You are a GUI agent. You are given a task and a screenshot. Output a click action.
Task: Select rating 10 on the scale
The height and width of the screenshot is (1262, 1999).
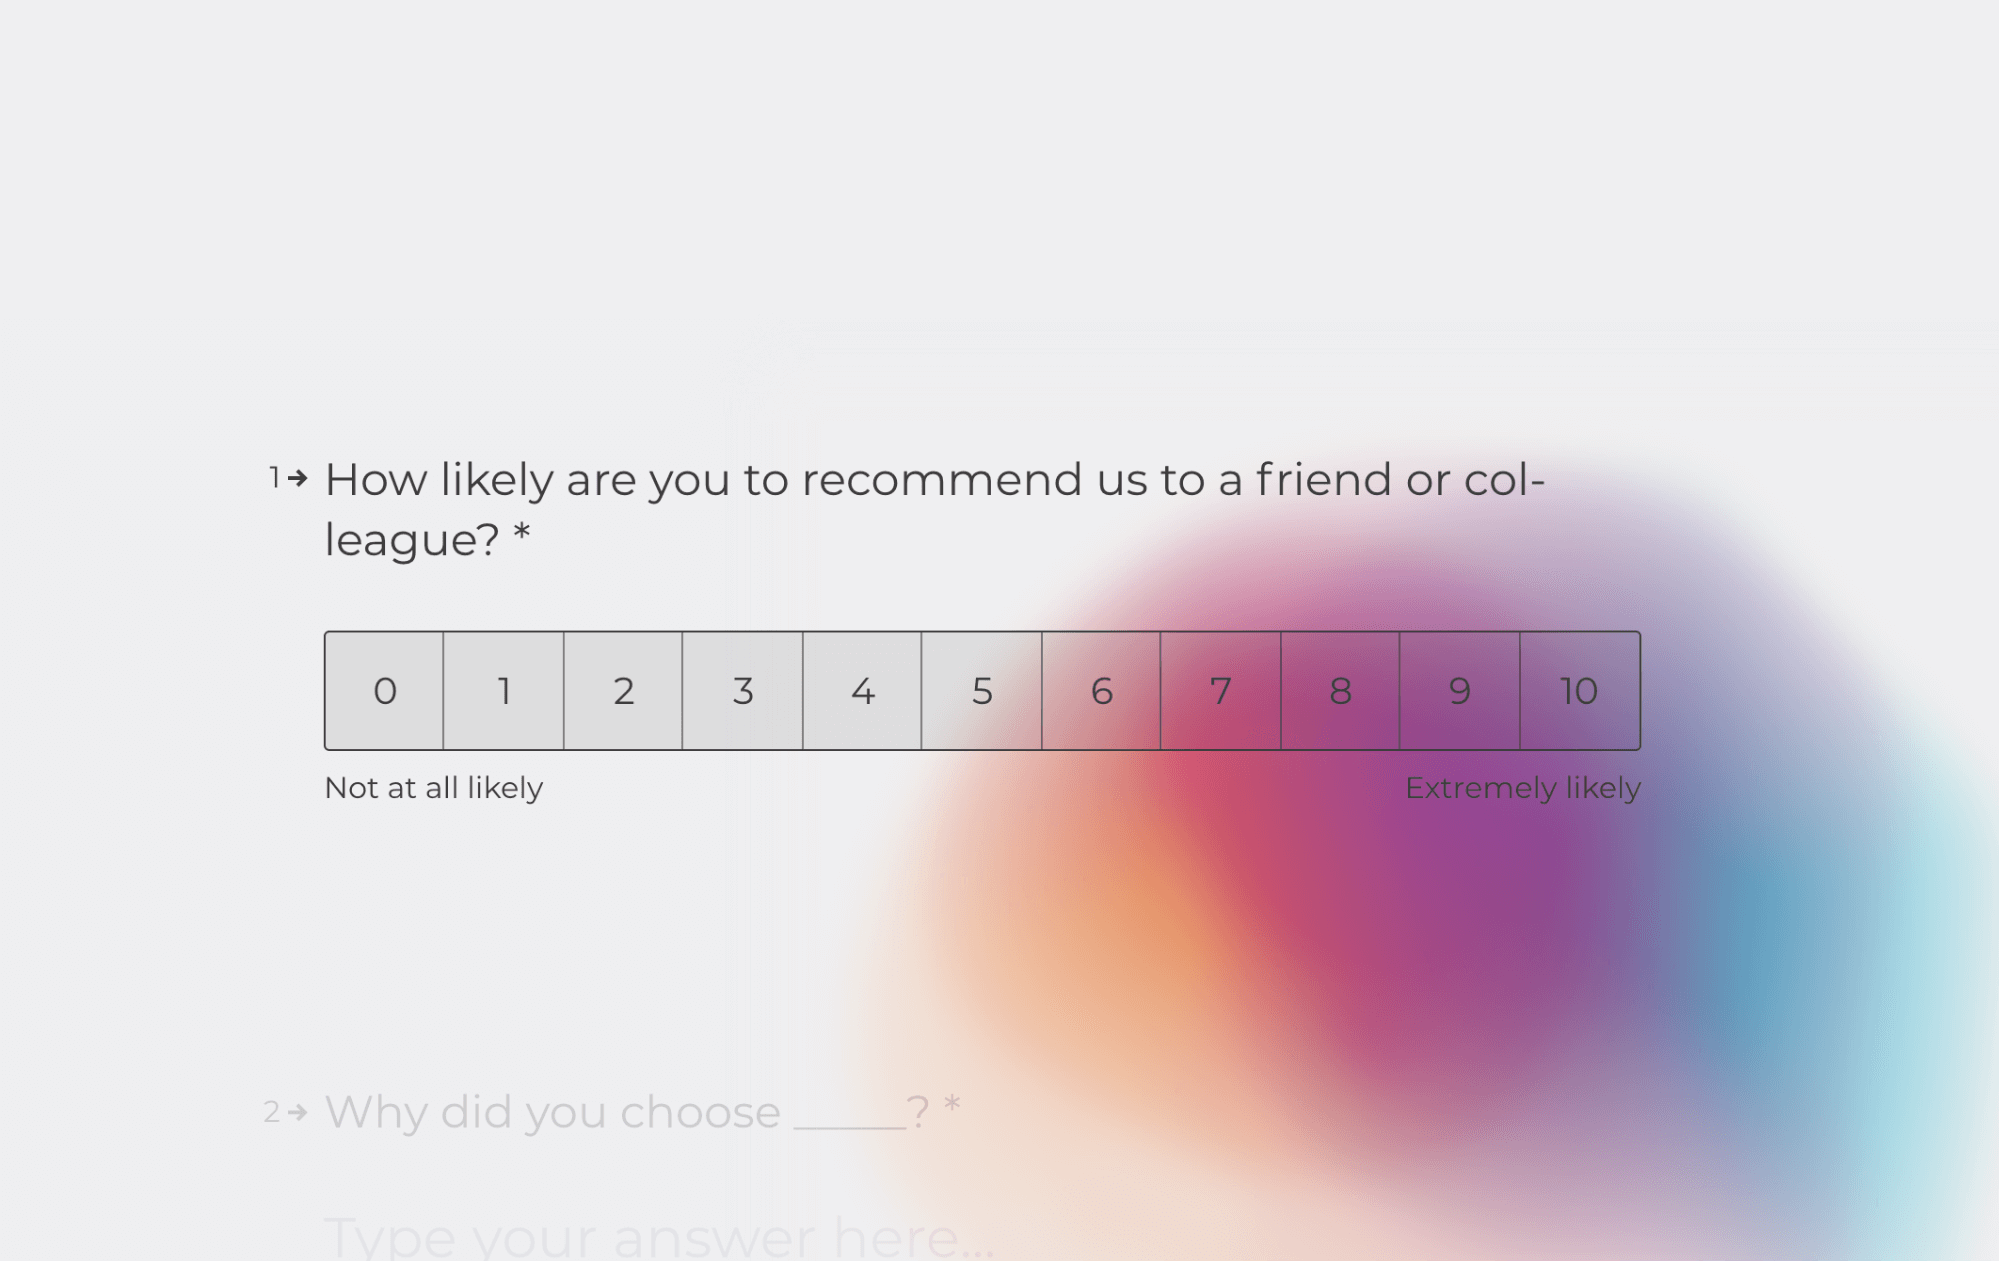click(1580, 691)
